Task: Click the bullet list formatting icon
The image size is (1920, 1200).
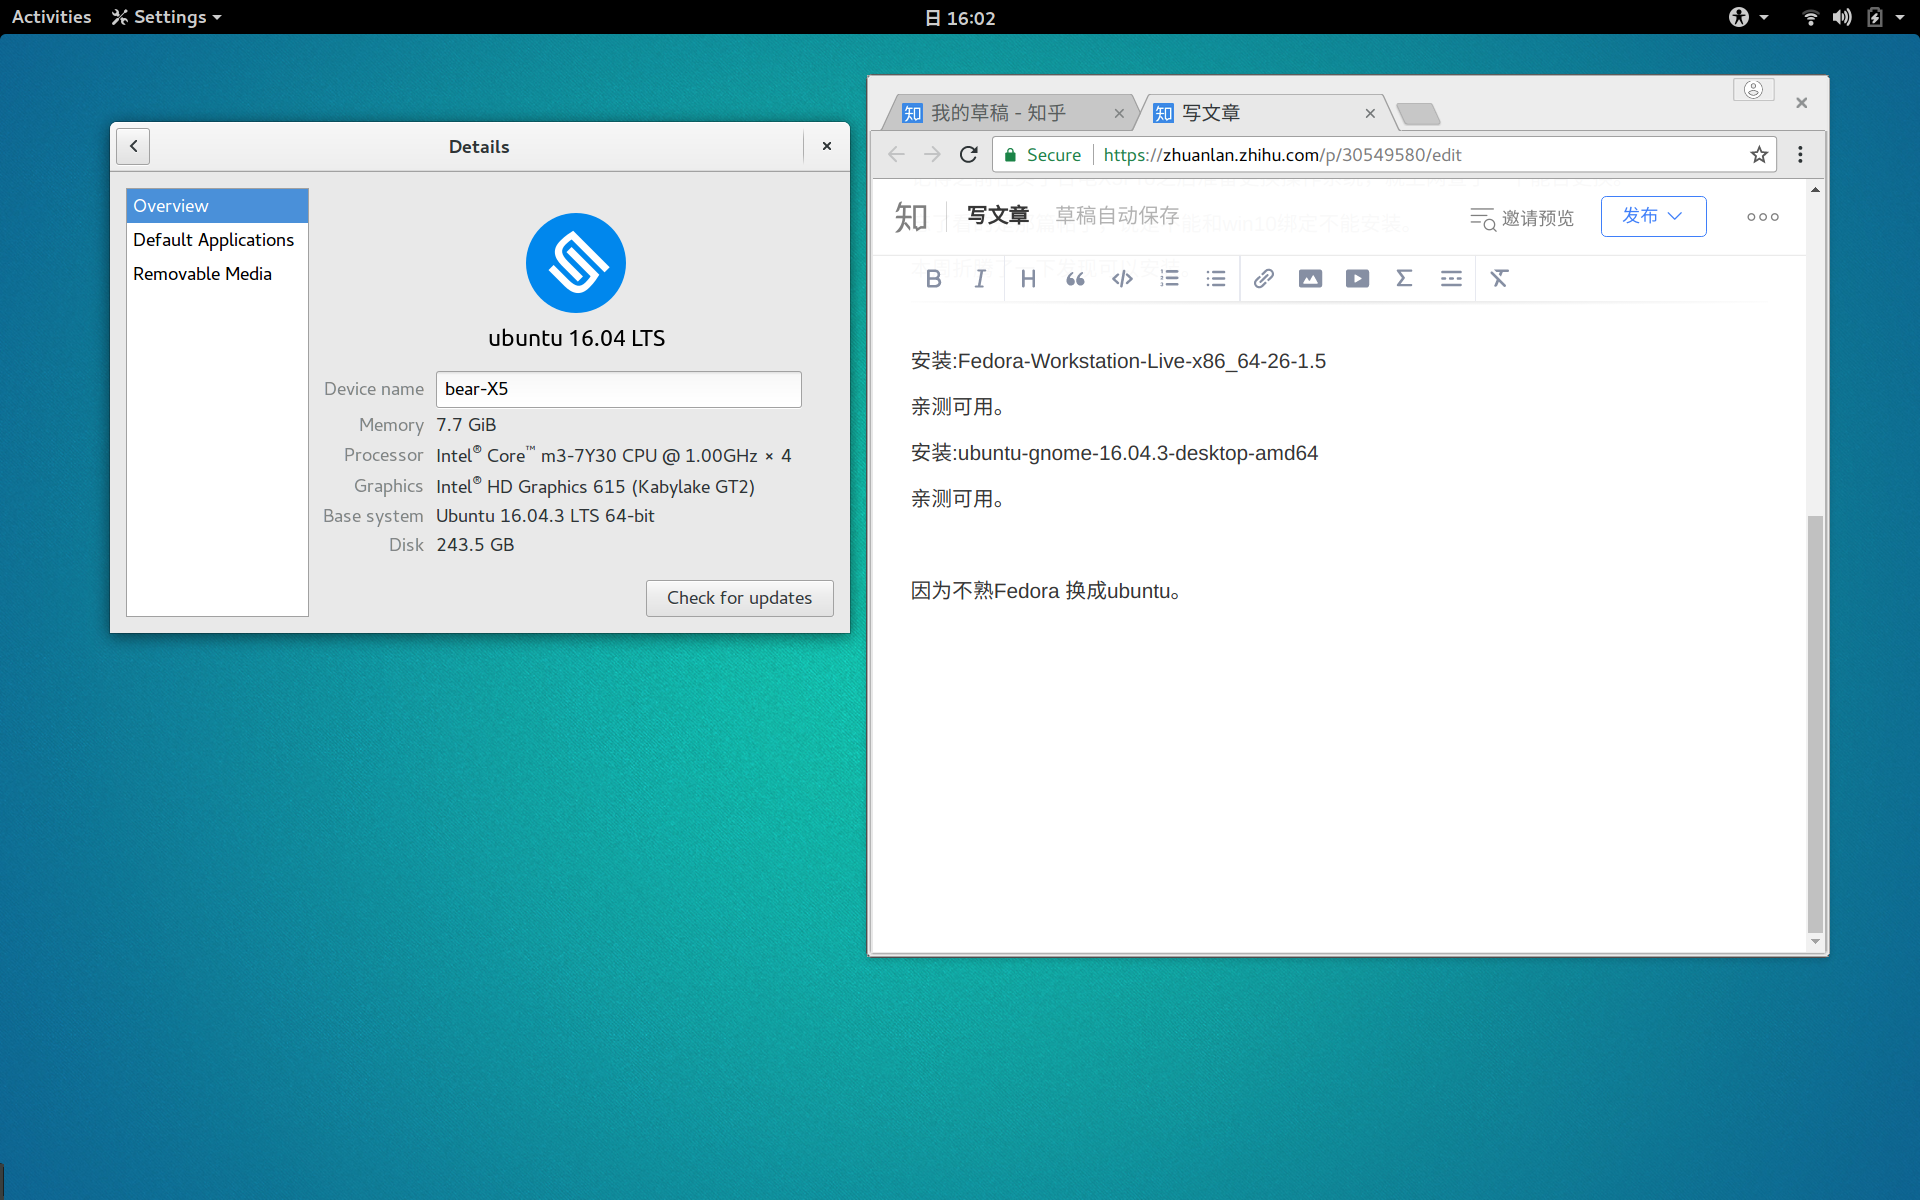Action: 1214,278
